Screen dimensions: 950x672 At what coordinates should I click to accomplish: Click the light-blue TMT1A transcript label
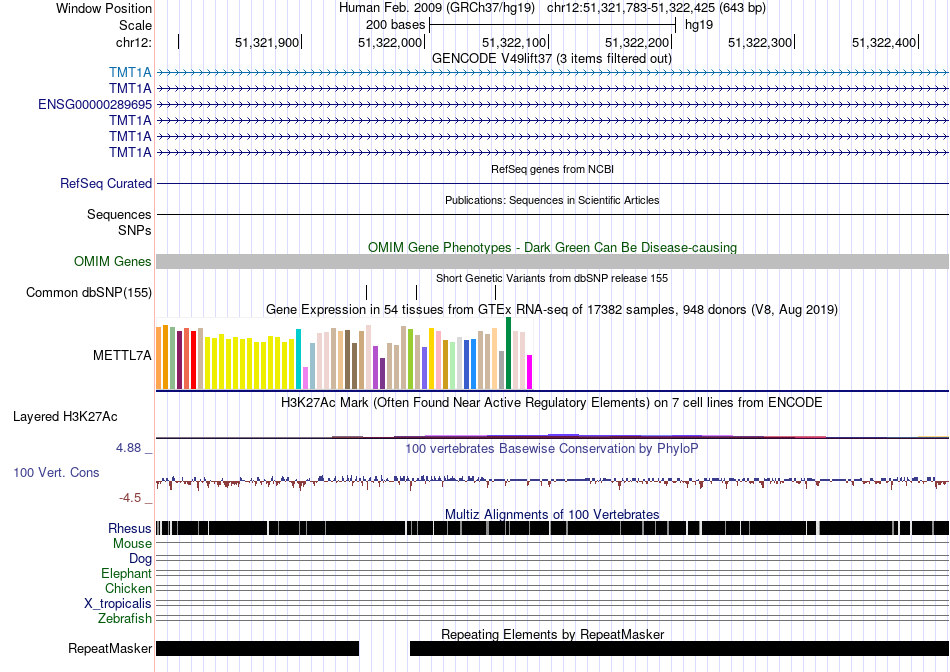click(x=130, y=73)
